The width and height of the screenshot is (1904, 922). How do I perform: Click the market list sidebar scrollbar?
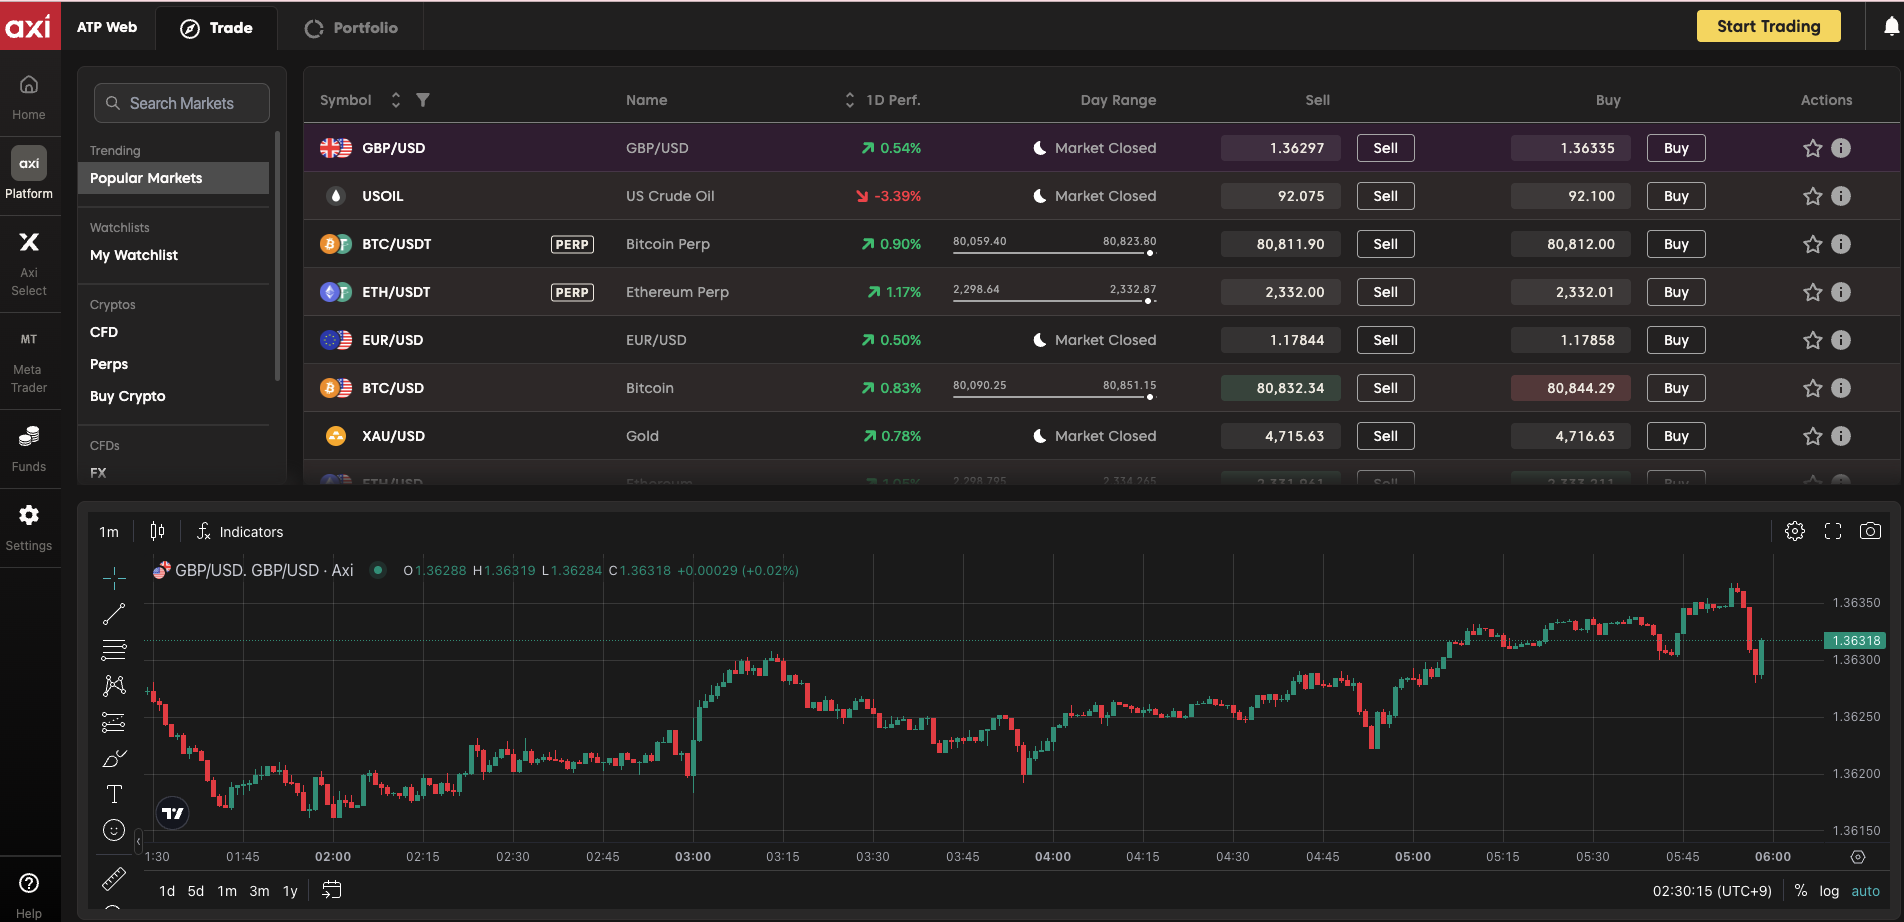pos(277,255)
